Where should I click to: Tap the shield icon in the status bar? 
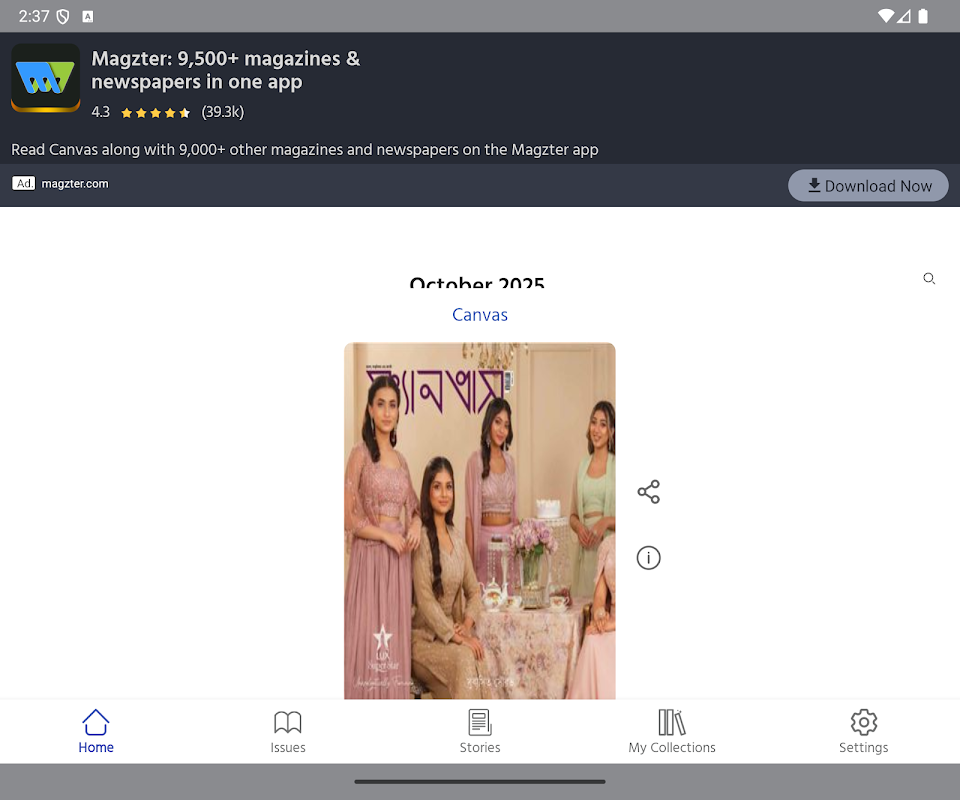63,16
